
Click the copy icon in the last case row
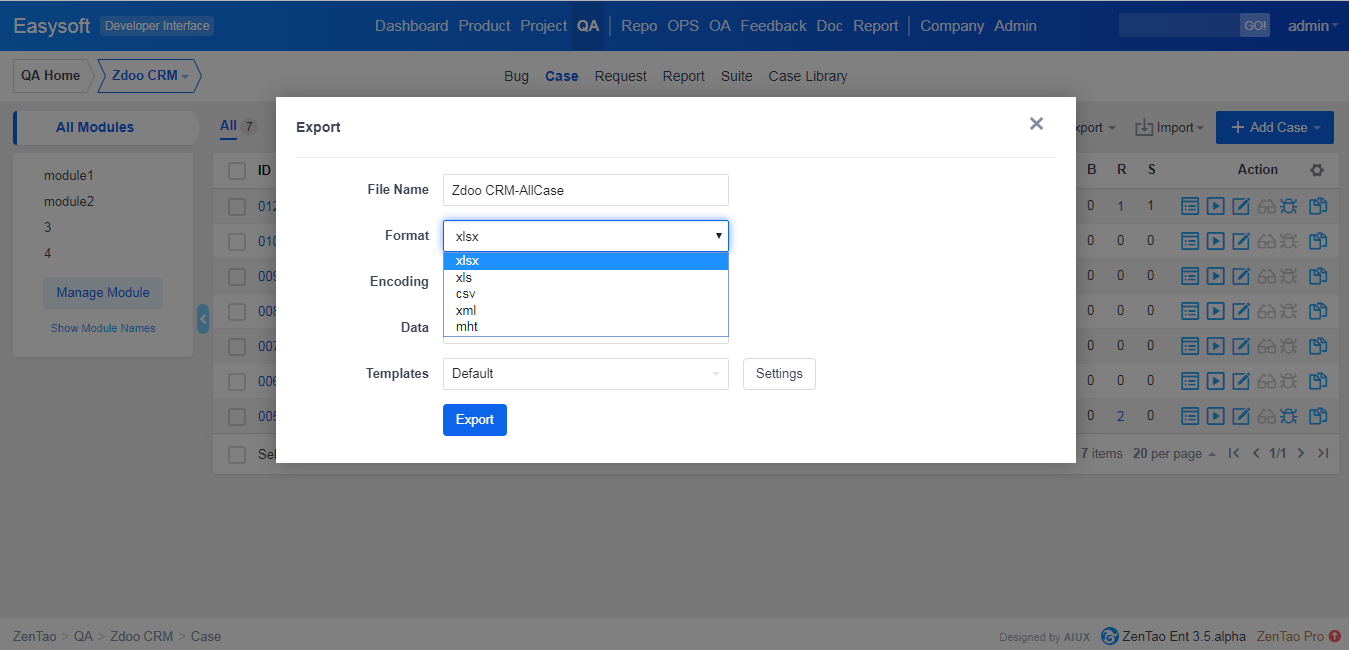(x=1318, y=416)
